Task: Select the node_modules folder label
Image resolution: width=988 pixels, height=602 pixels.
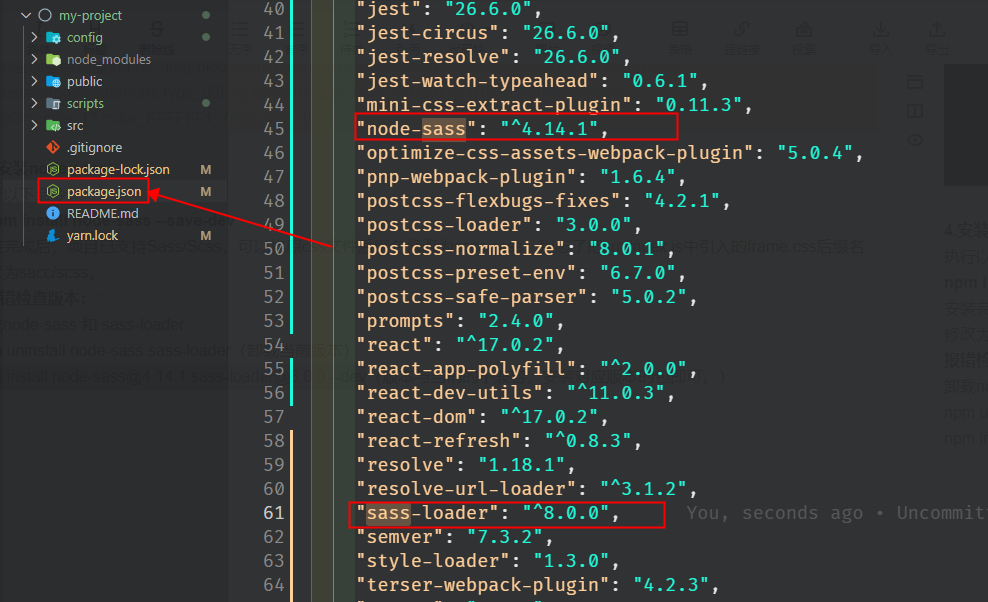Action: [x=109, y=59]
